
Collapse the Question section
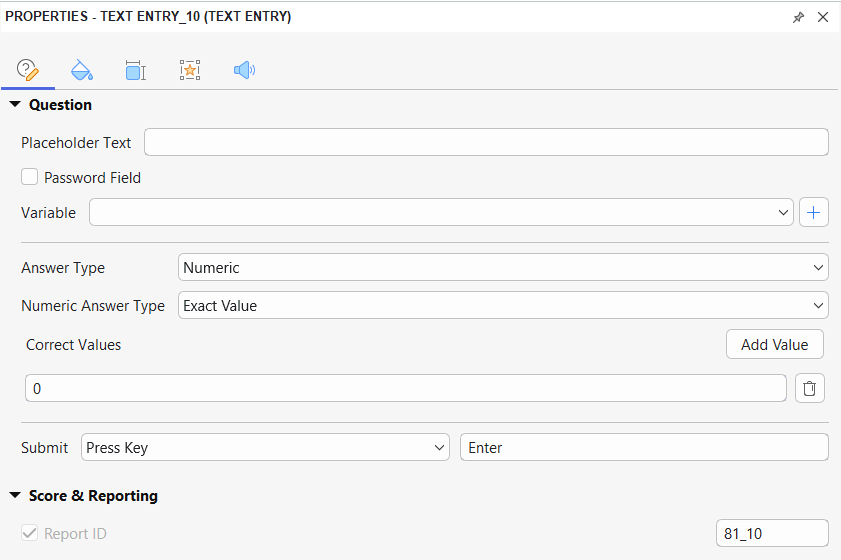click(x=15, y=105)
